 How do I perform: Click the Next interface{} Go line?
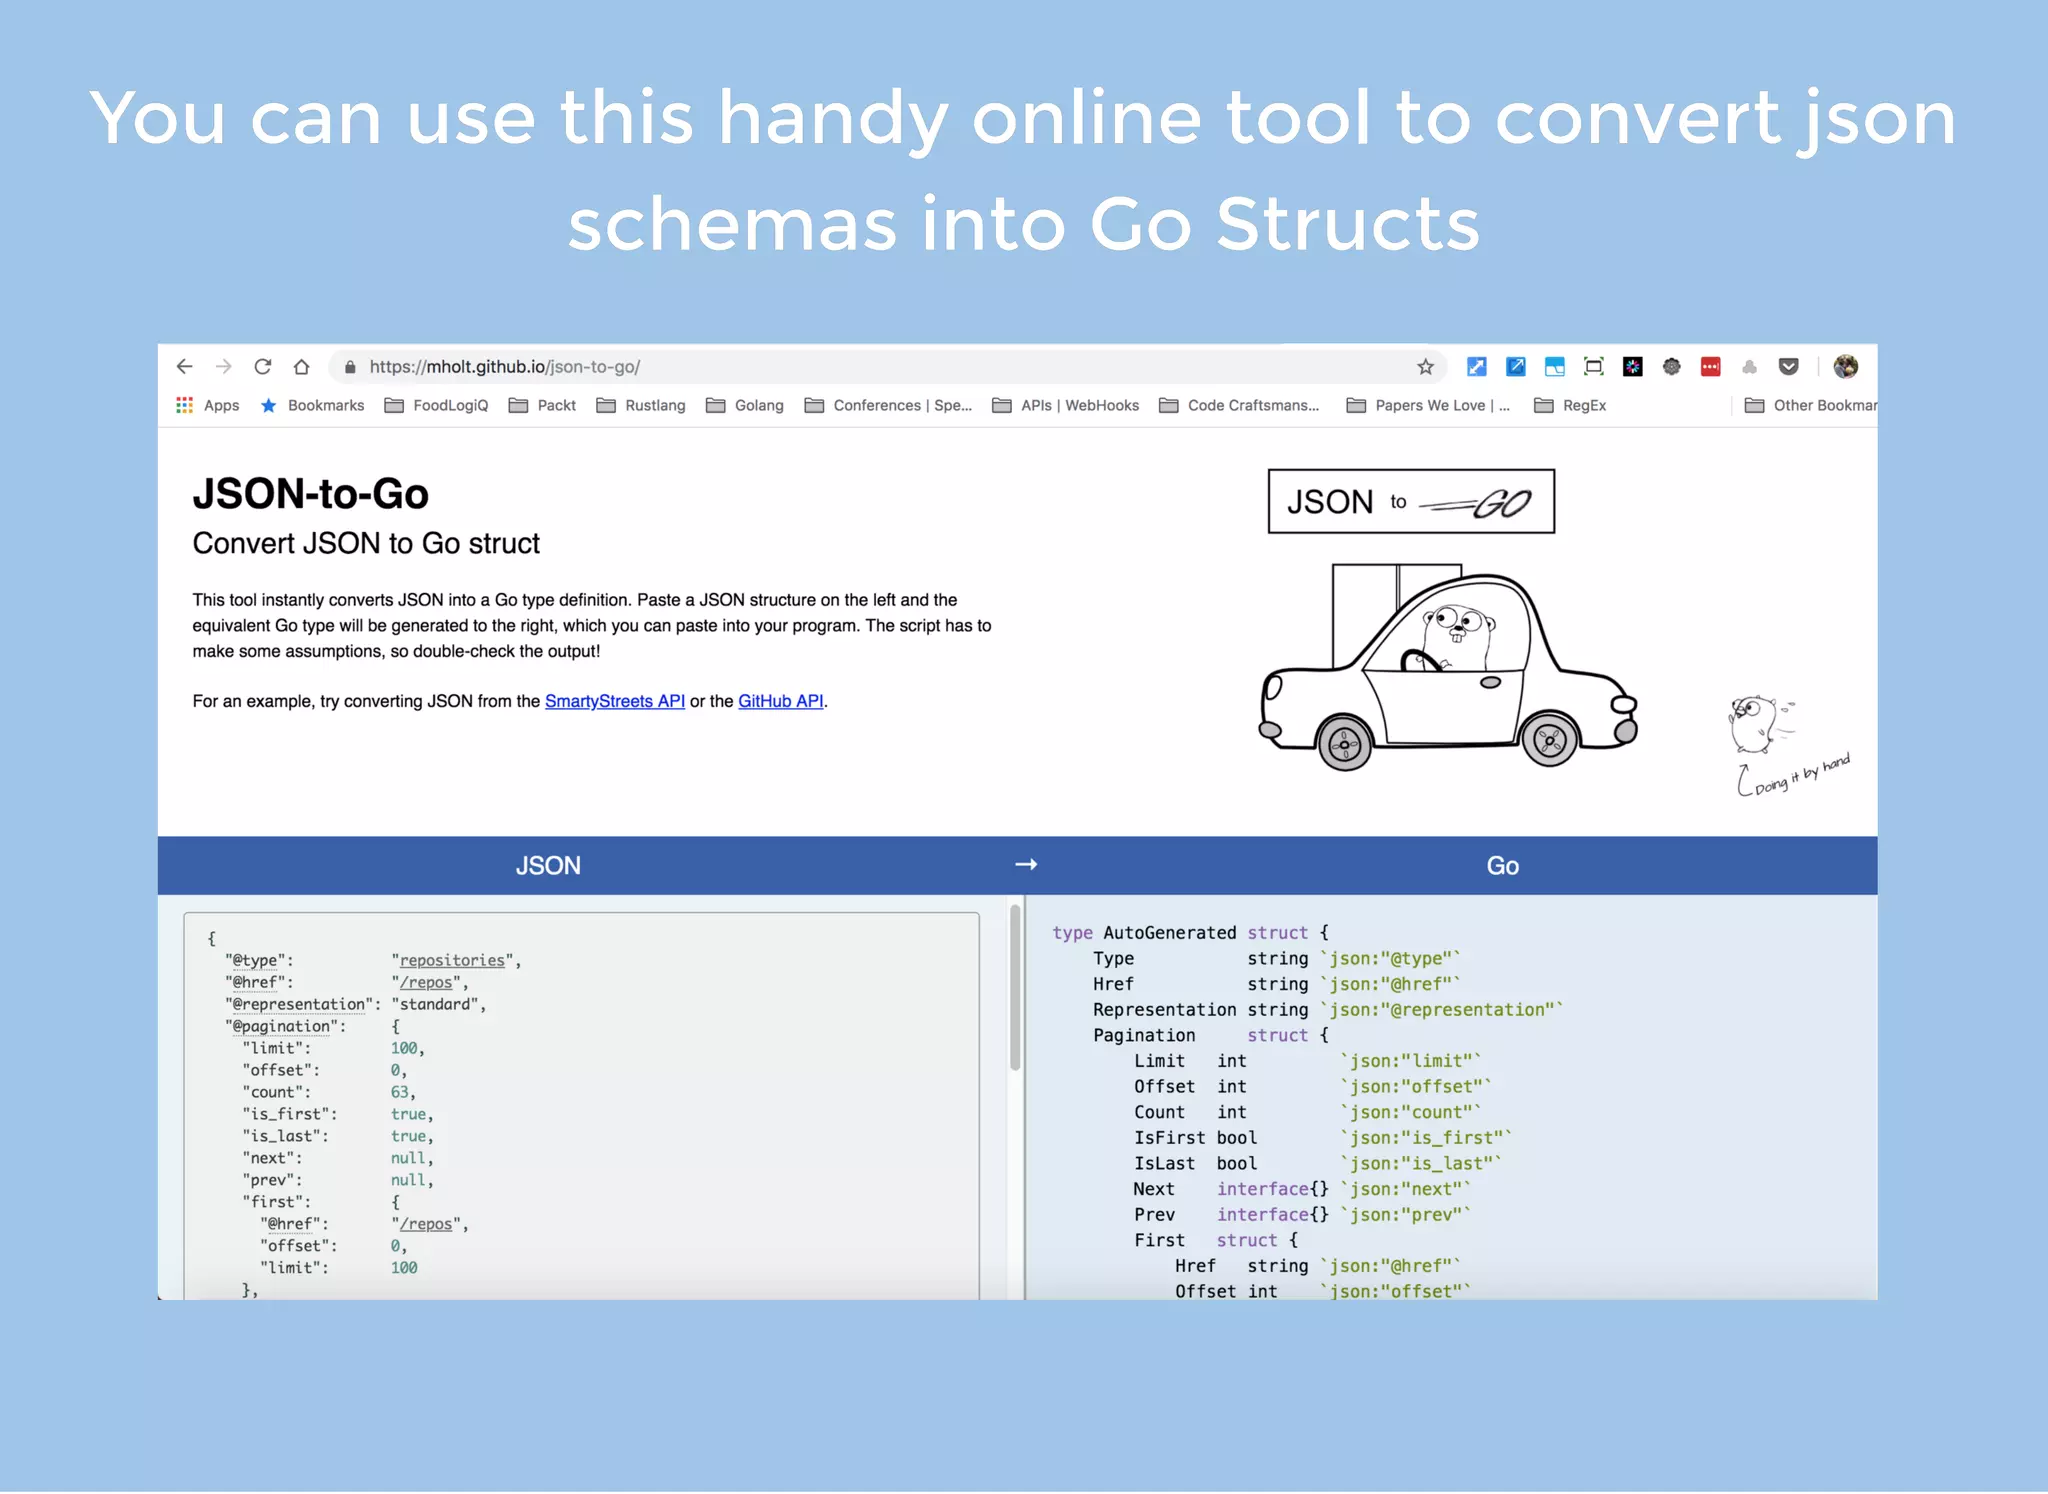pyautogui.click(x=1302, y=1189)
